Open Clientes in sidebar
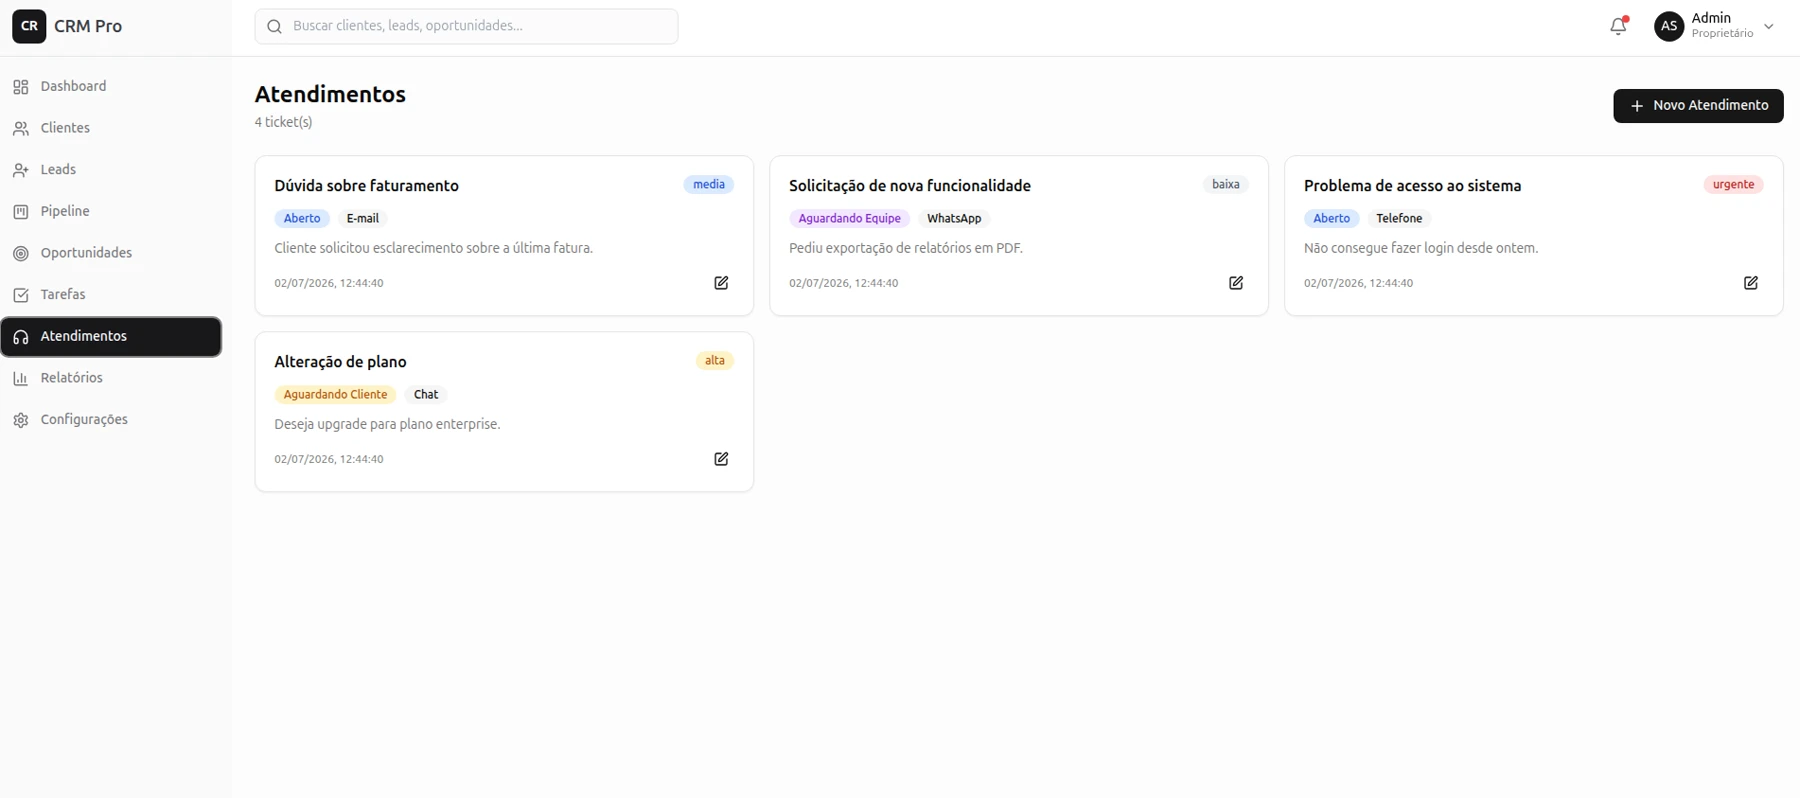1800x798 pixels. pos(111,129)
